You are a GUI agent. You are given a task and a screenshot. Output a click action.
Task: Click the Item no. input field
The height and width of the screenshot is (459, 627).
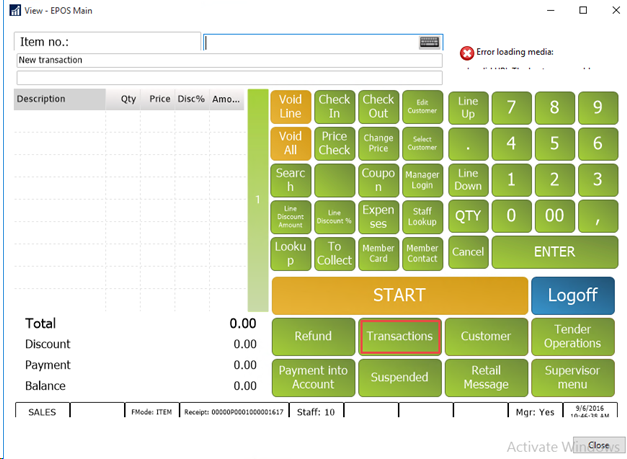coord(312,42)
